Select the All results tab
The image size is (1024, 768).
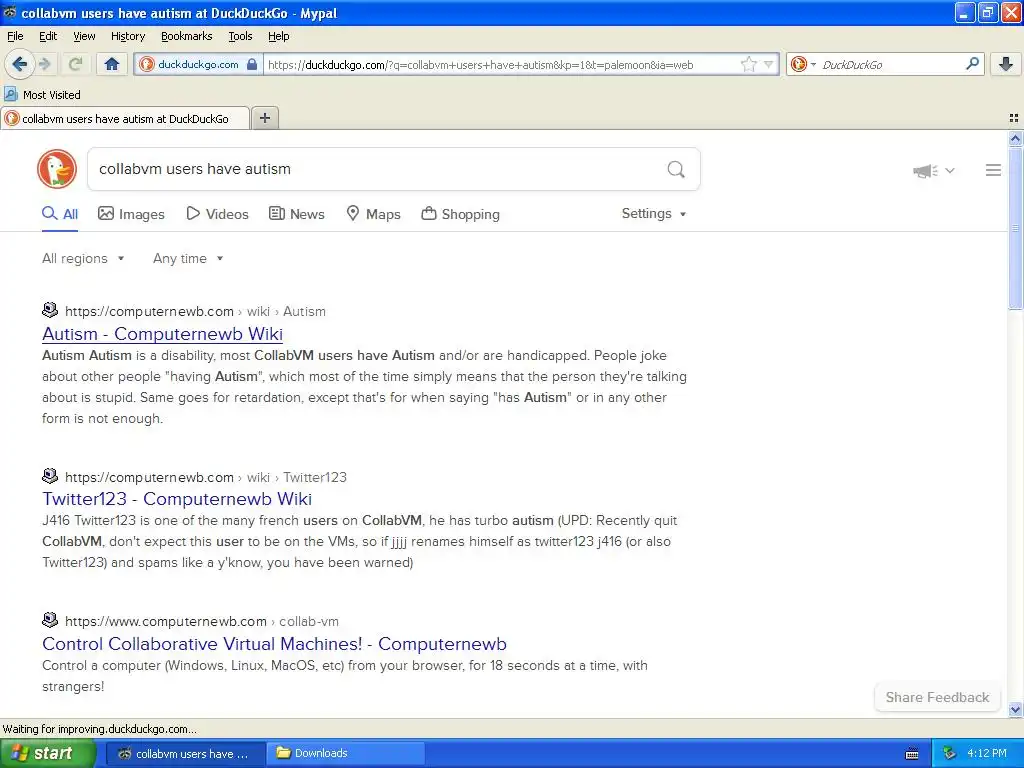pyautogui.click(x=60, y=214)
